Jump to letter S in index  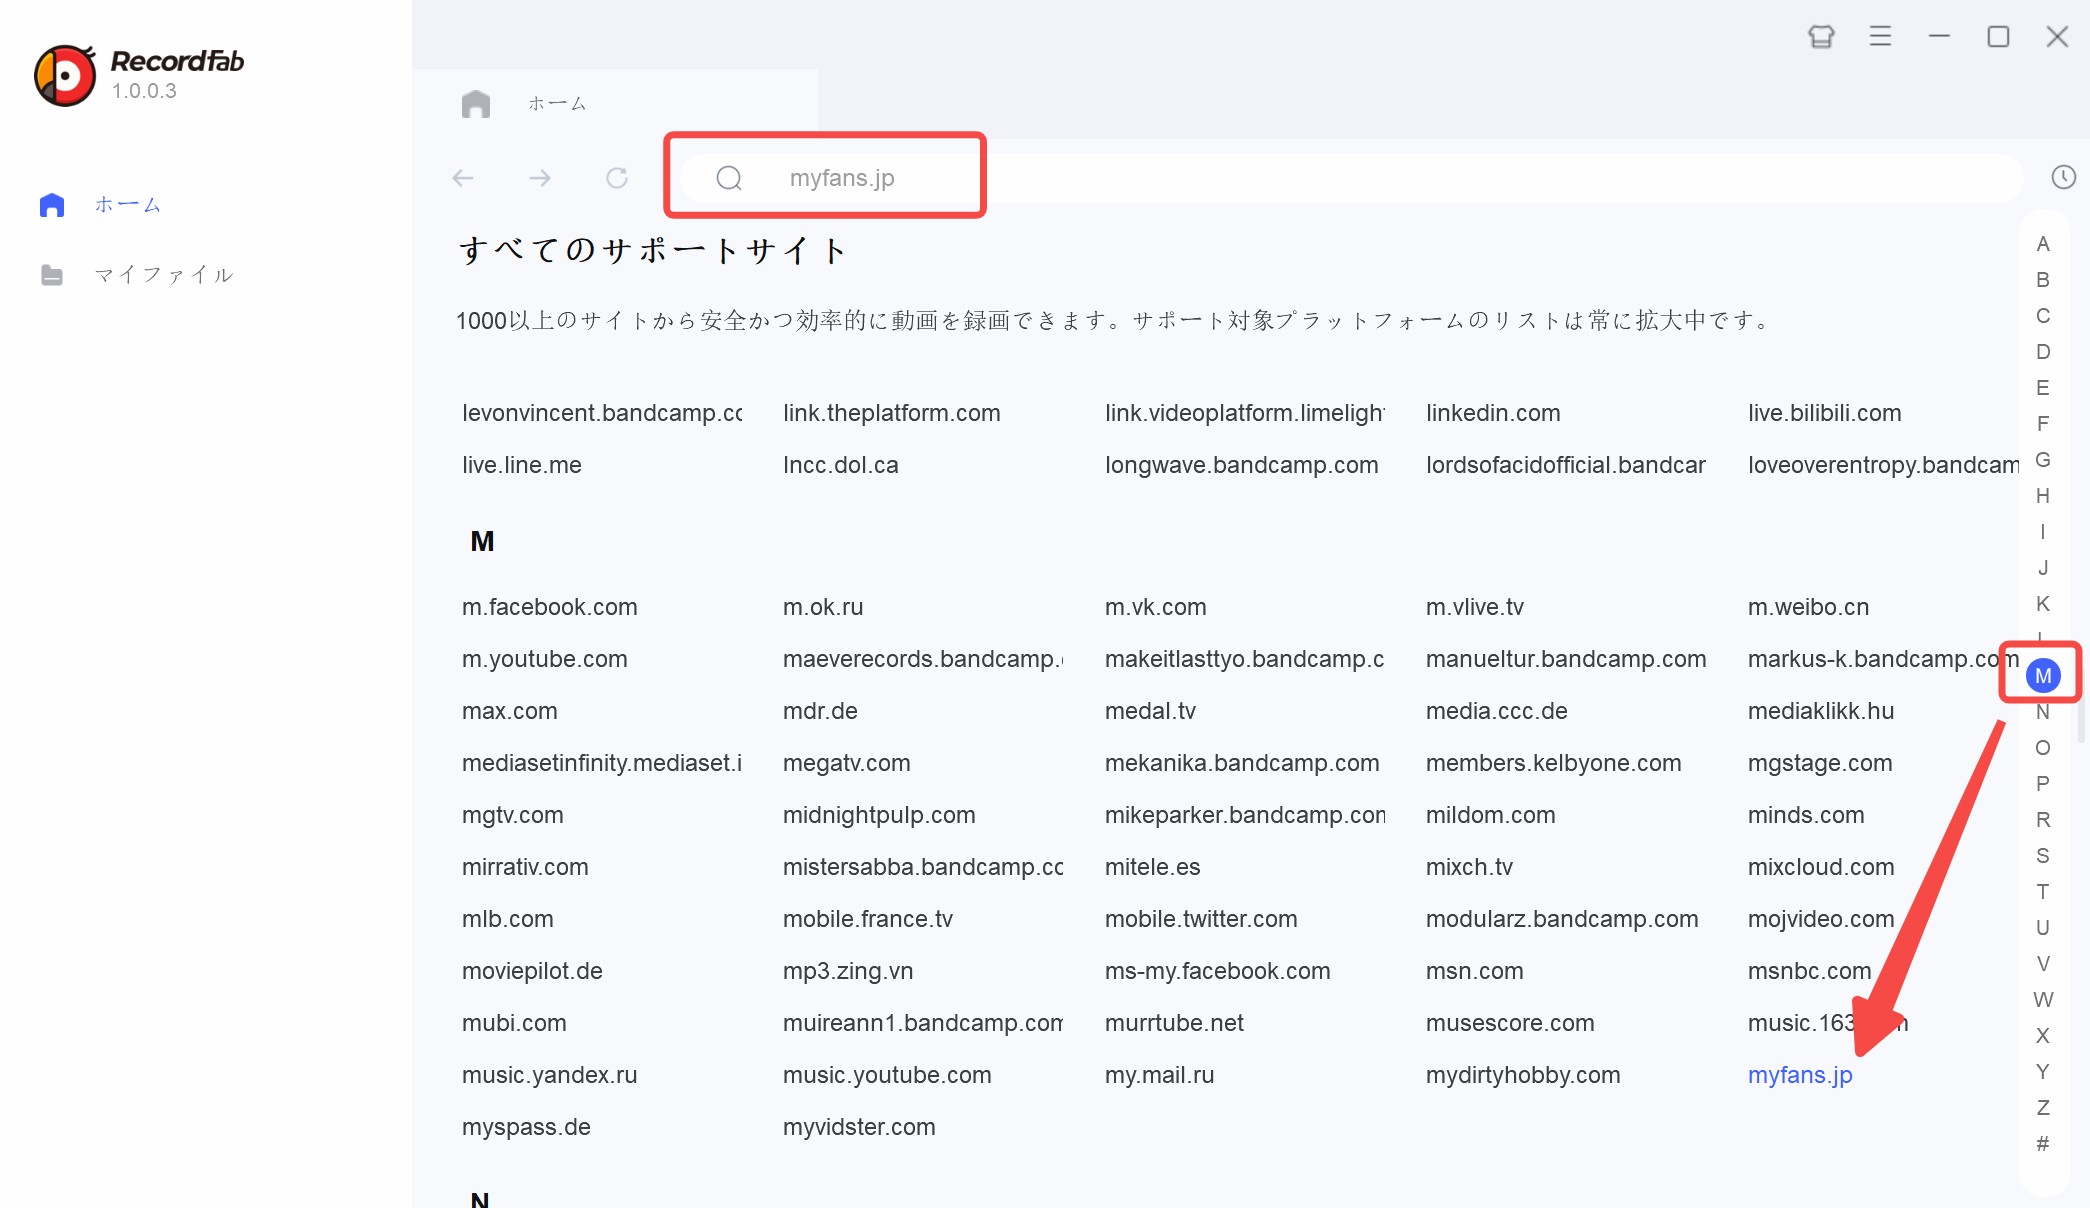pos(2043,856)
